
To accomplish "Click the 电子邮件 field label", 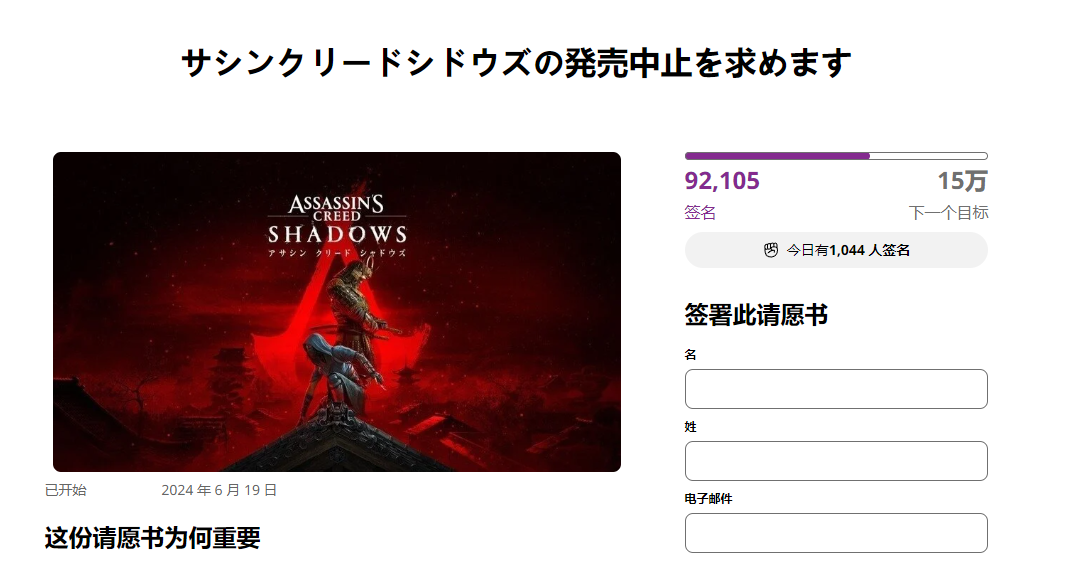I will [708, 498].
